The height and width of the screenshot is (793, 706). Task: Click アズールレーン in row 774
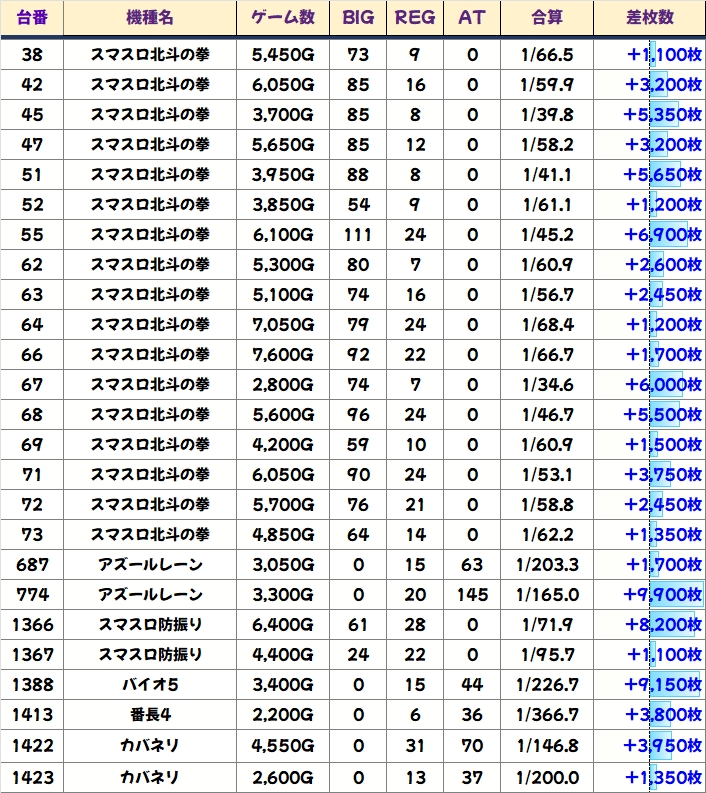150,595
